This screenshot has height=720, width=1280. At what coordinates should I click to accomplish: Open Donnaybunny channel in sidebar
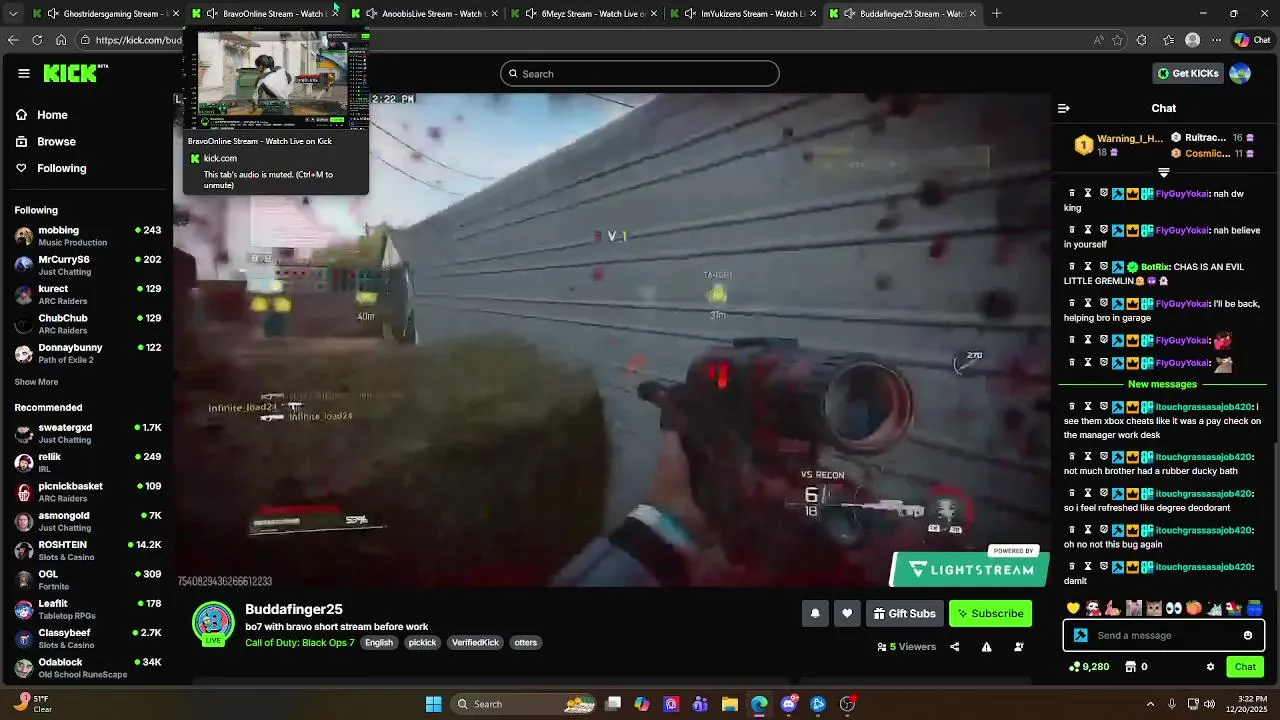click(88, 353)
